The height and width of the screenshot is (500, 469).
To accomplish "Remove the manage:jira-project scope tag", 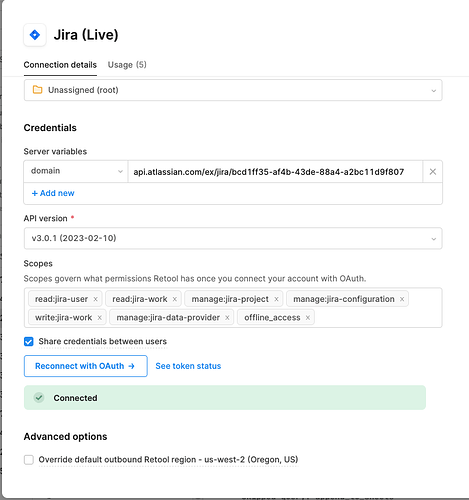I will 276,299.
